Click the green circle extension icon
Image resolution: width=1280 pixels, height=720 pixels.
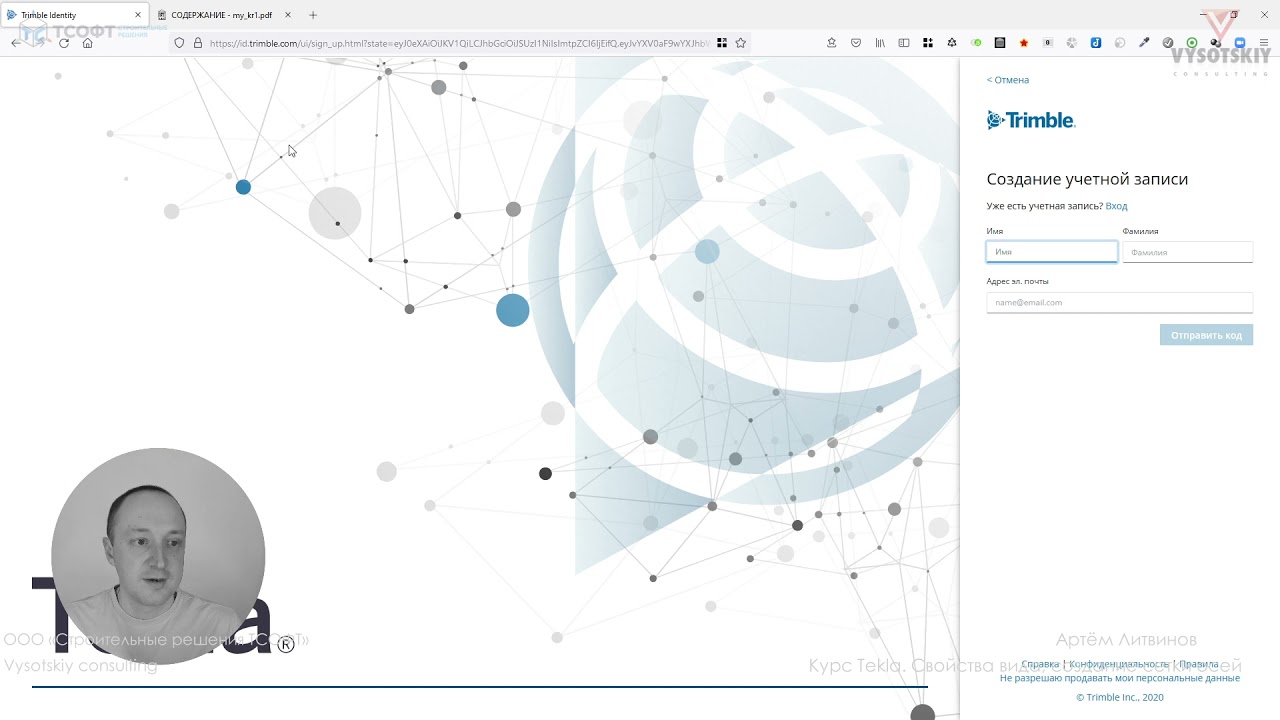[1192, 43]
